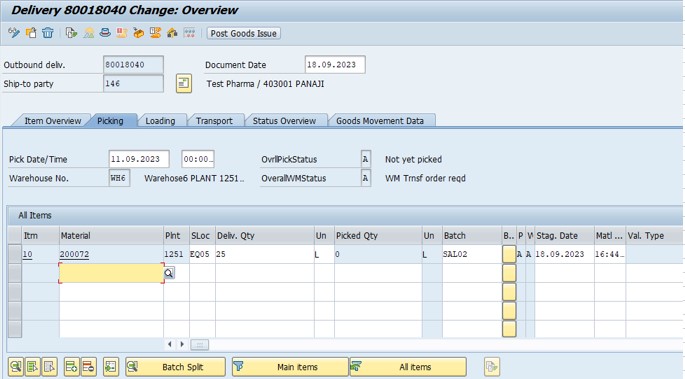Go to the Status Overview tab

click(284, 121)
